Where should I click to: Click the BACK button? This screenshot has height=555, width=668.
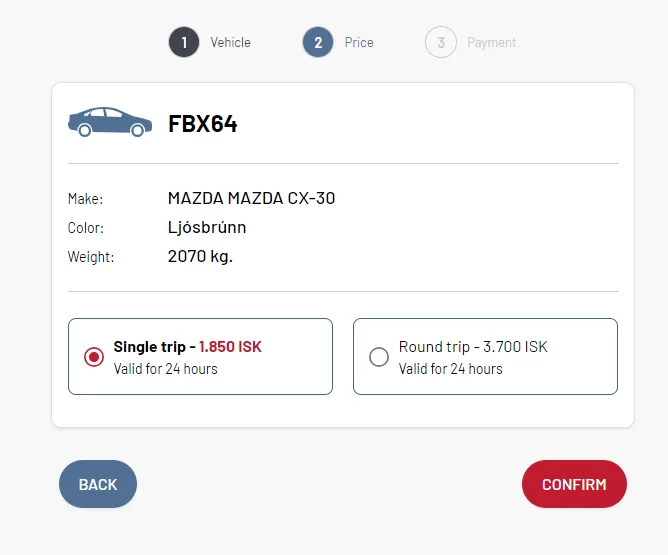[98, 484]
